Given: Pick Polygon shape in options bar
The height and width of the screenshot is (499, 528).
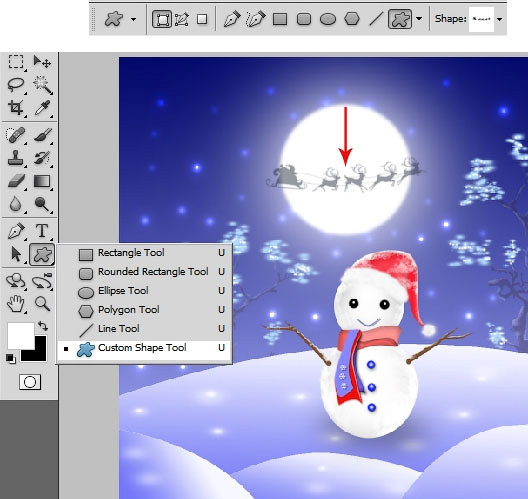Looking at the screenshot, I should pos(352,19).
